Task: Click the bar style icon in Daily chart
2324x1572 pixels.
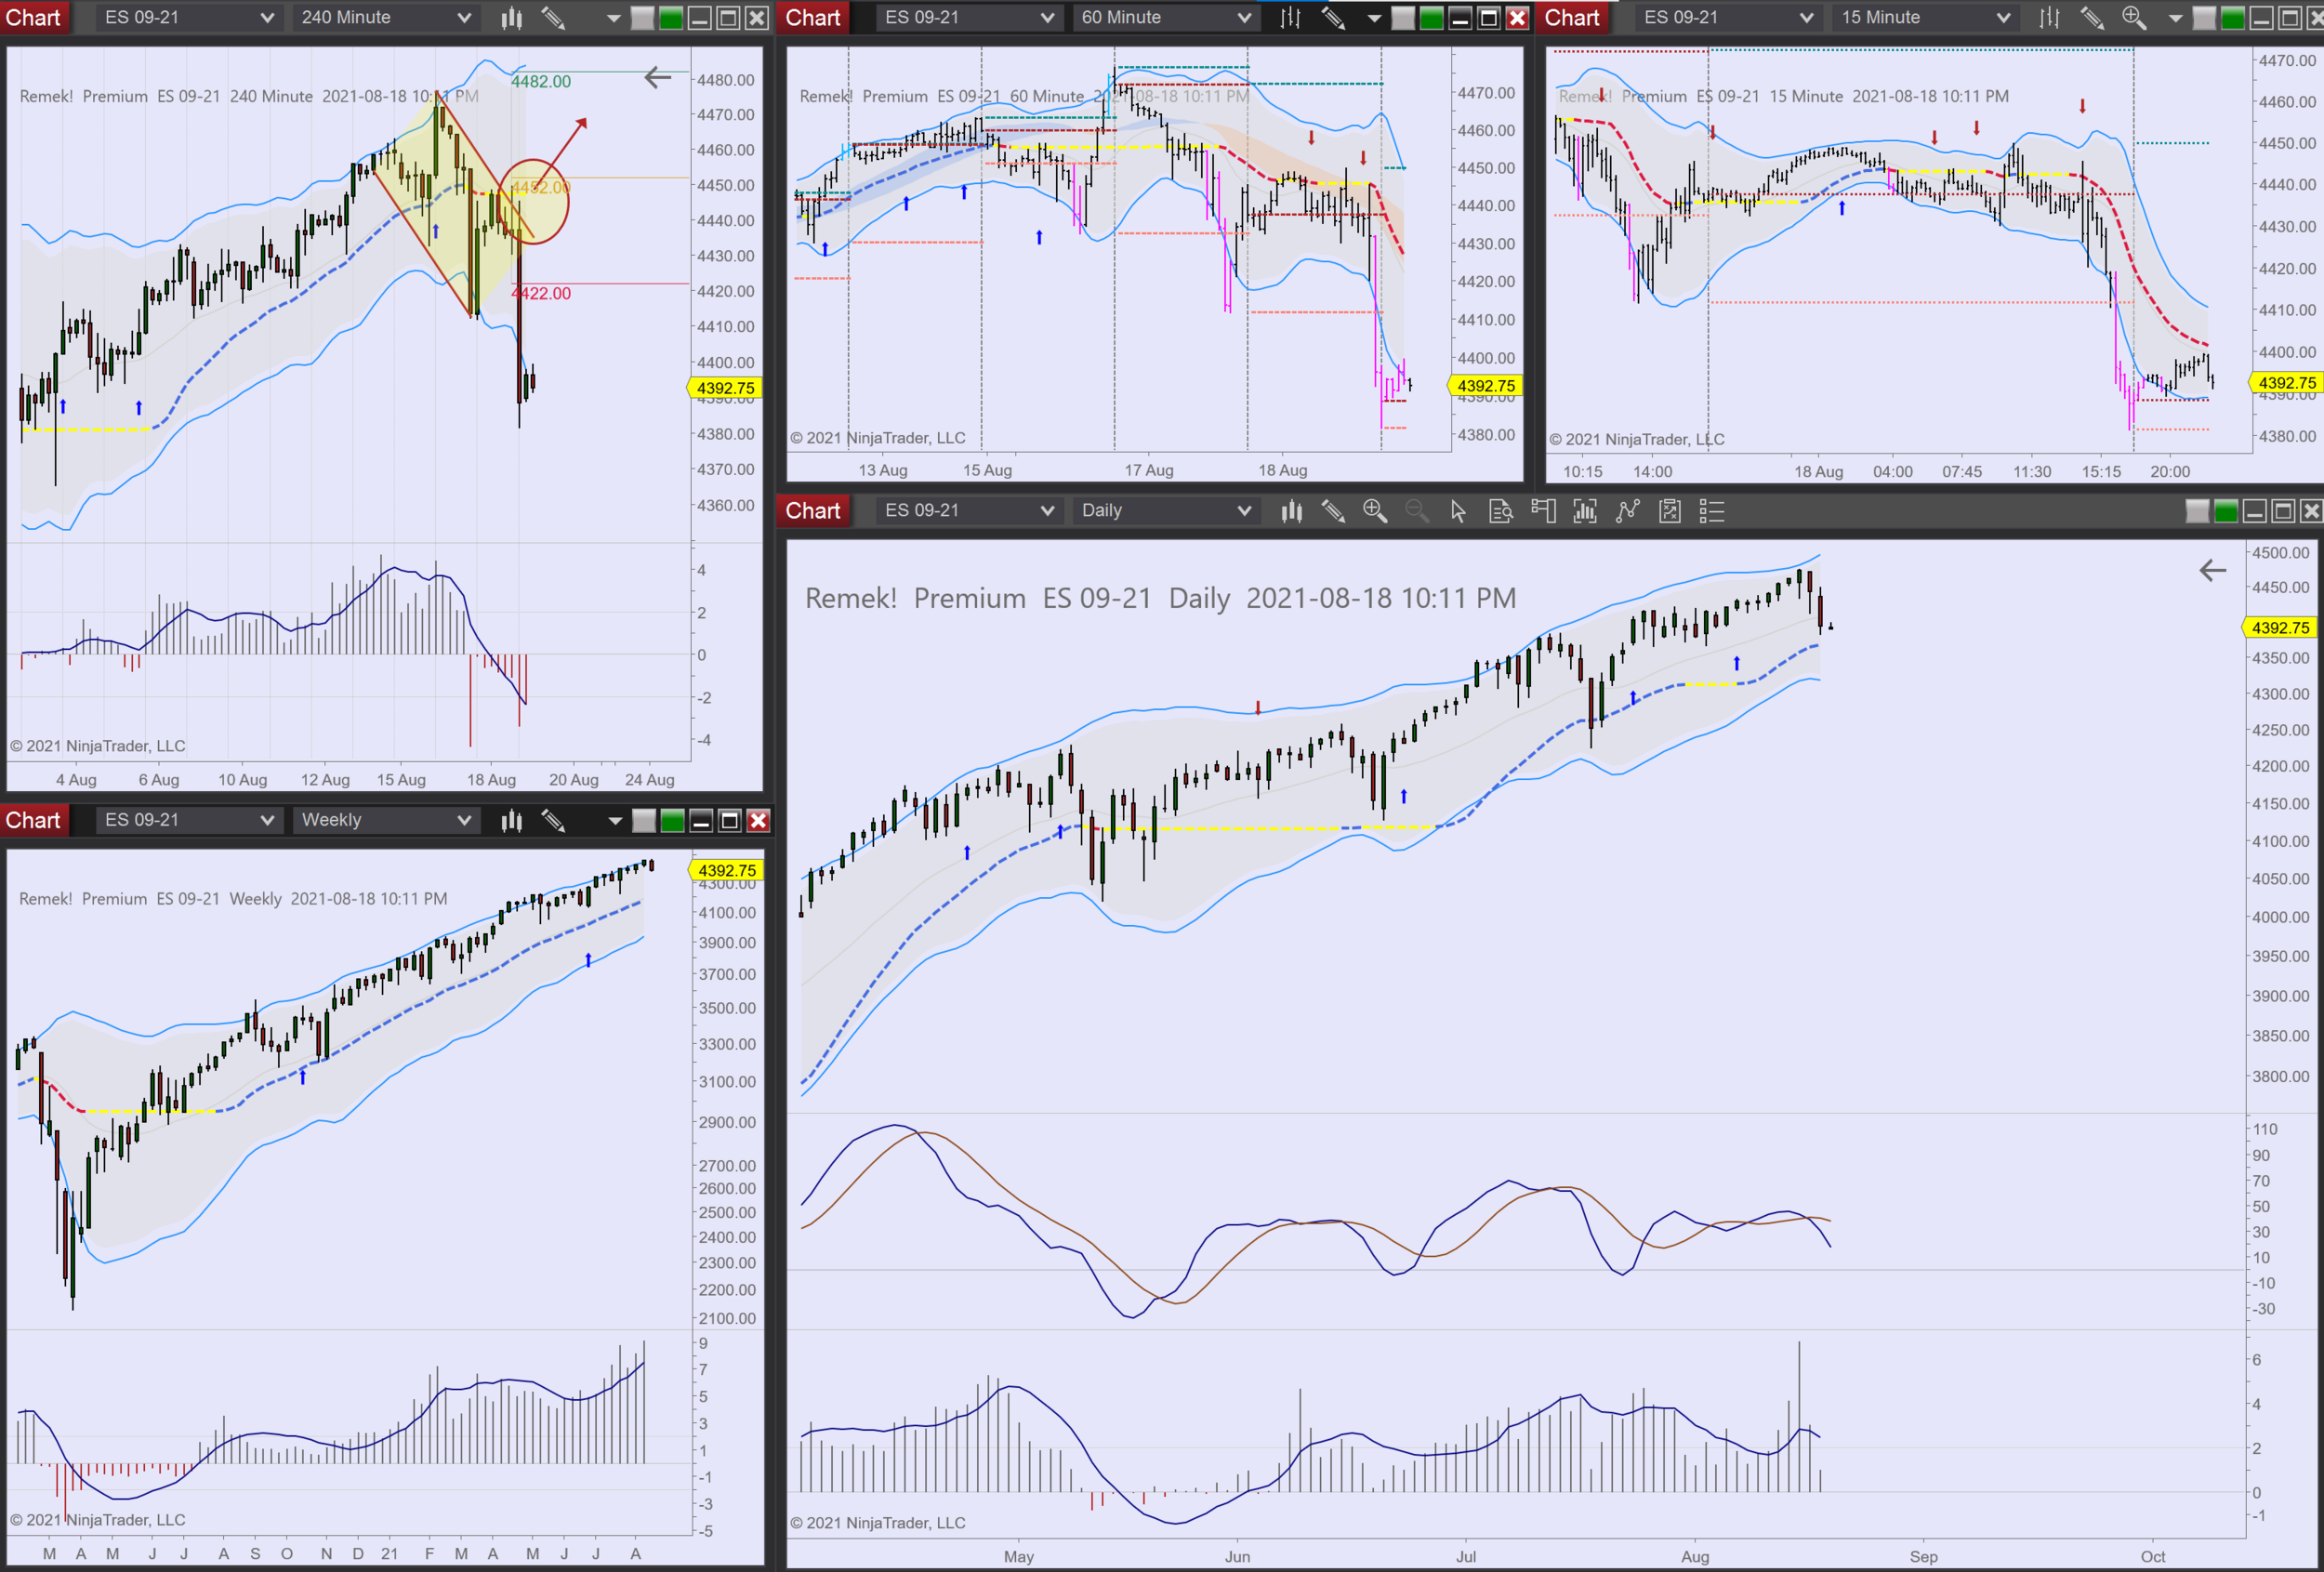Action: (1291, 511)
